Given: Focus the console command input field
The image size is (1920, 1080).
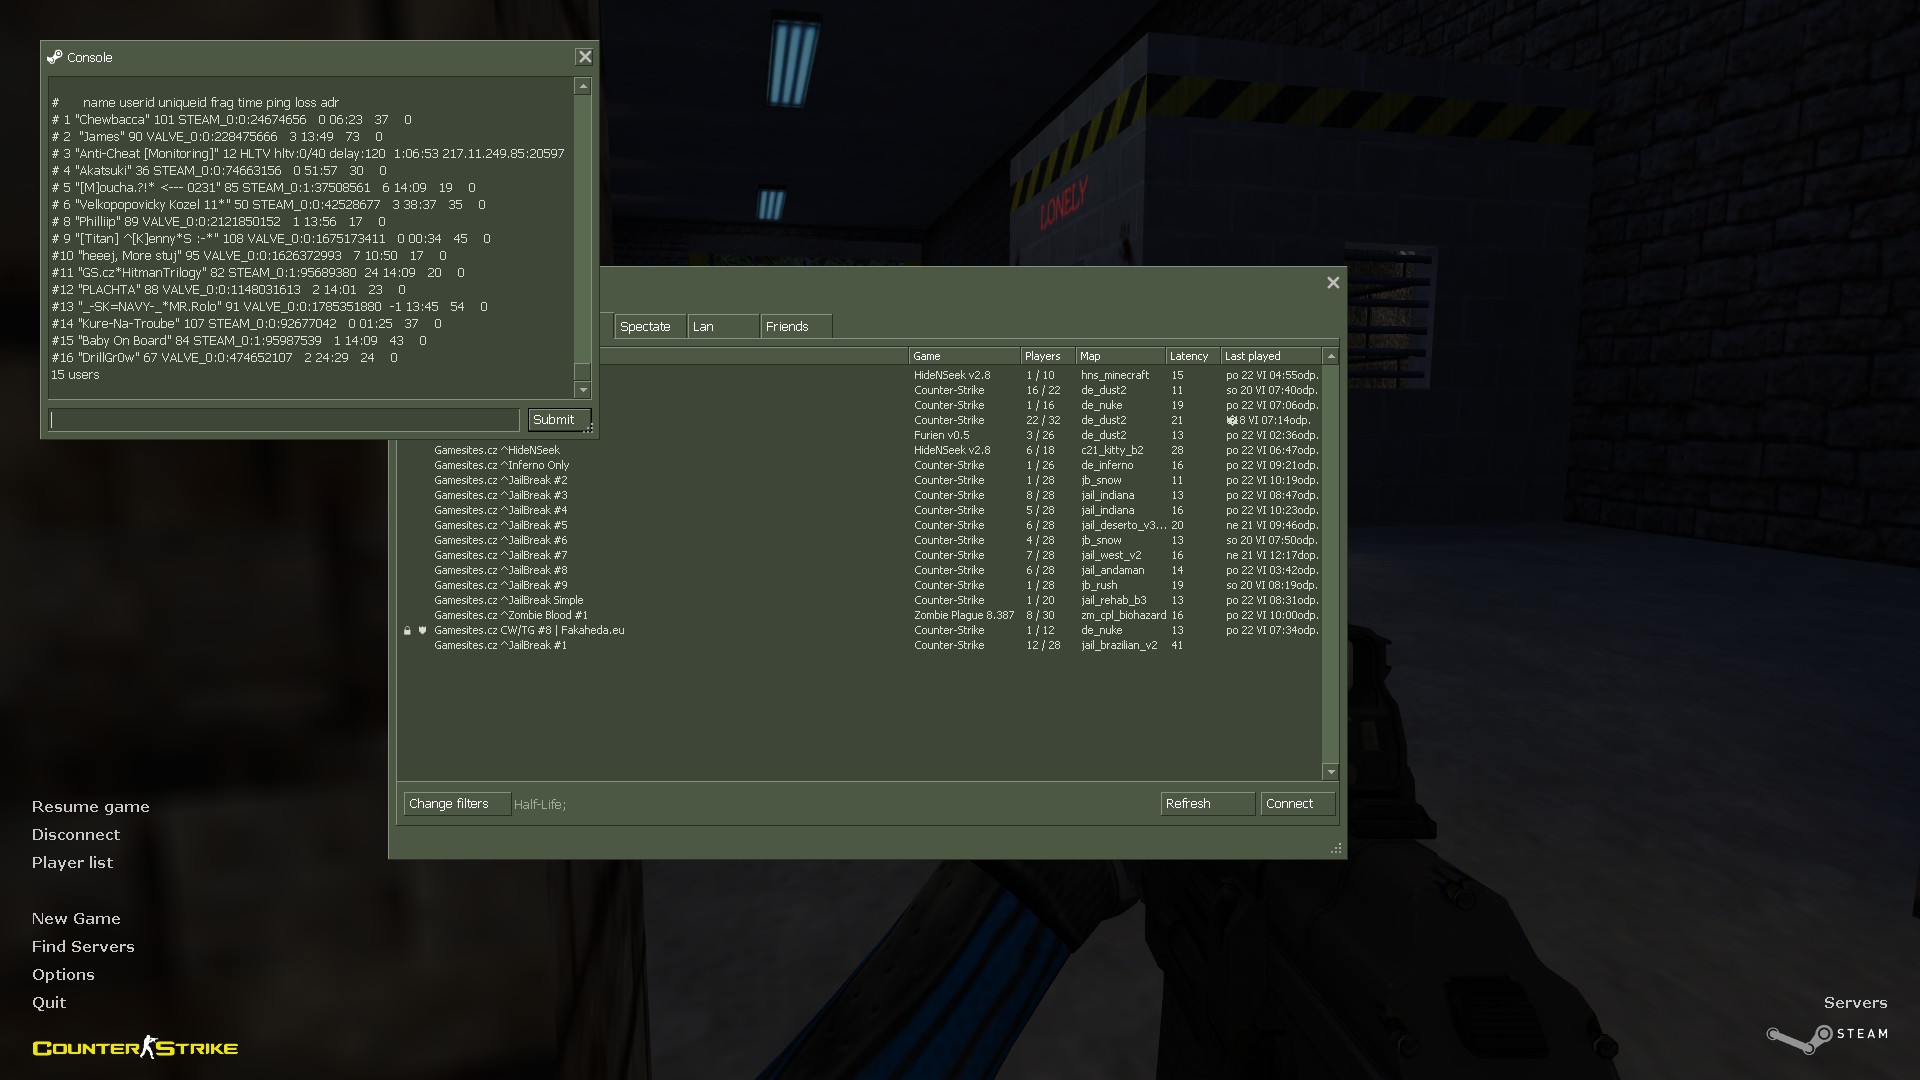Looking at the screenshot, I should coord(284,420).
